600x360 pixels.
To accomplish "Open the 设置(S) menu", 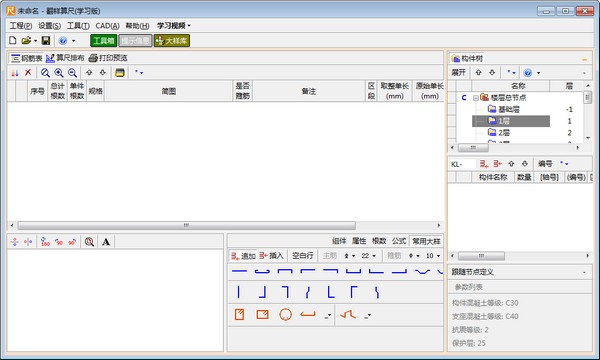I will pos(49,26).
